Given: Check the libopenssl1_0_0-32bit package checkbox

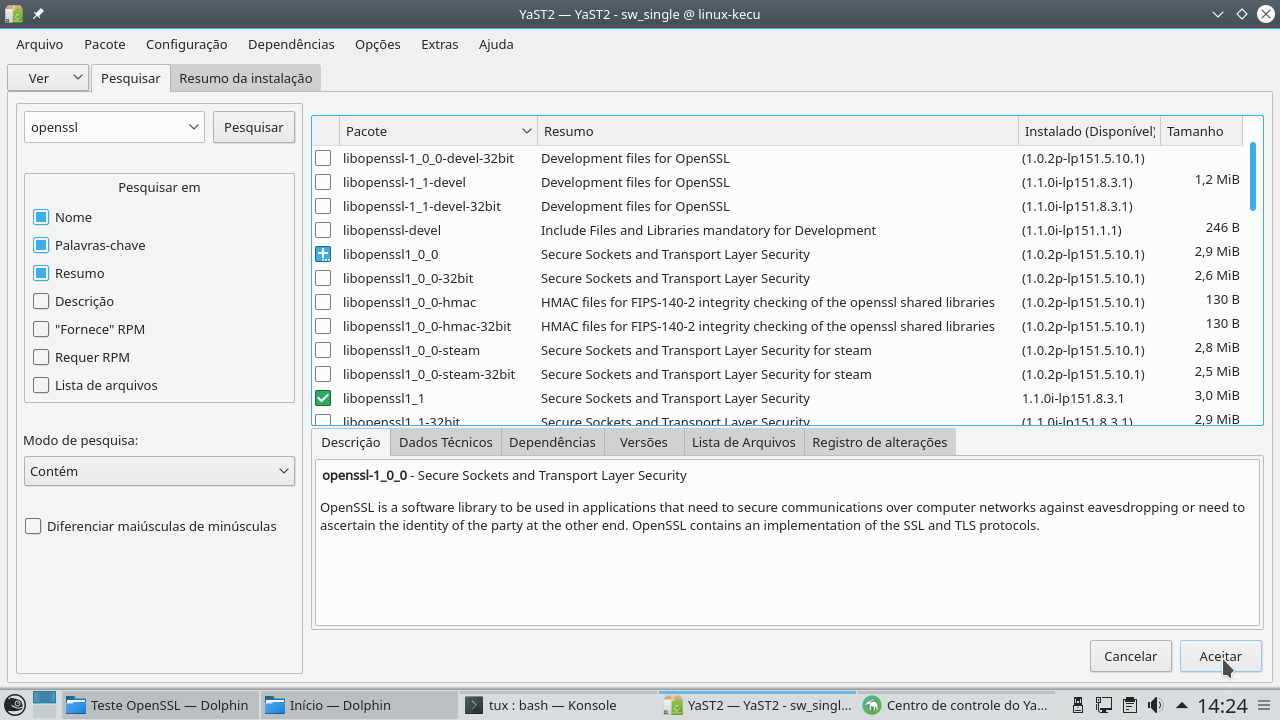Looking at the screenshot, I should pos(323,278).
